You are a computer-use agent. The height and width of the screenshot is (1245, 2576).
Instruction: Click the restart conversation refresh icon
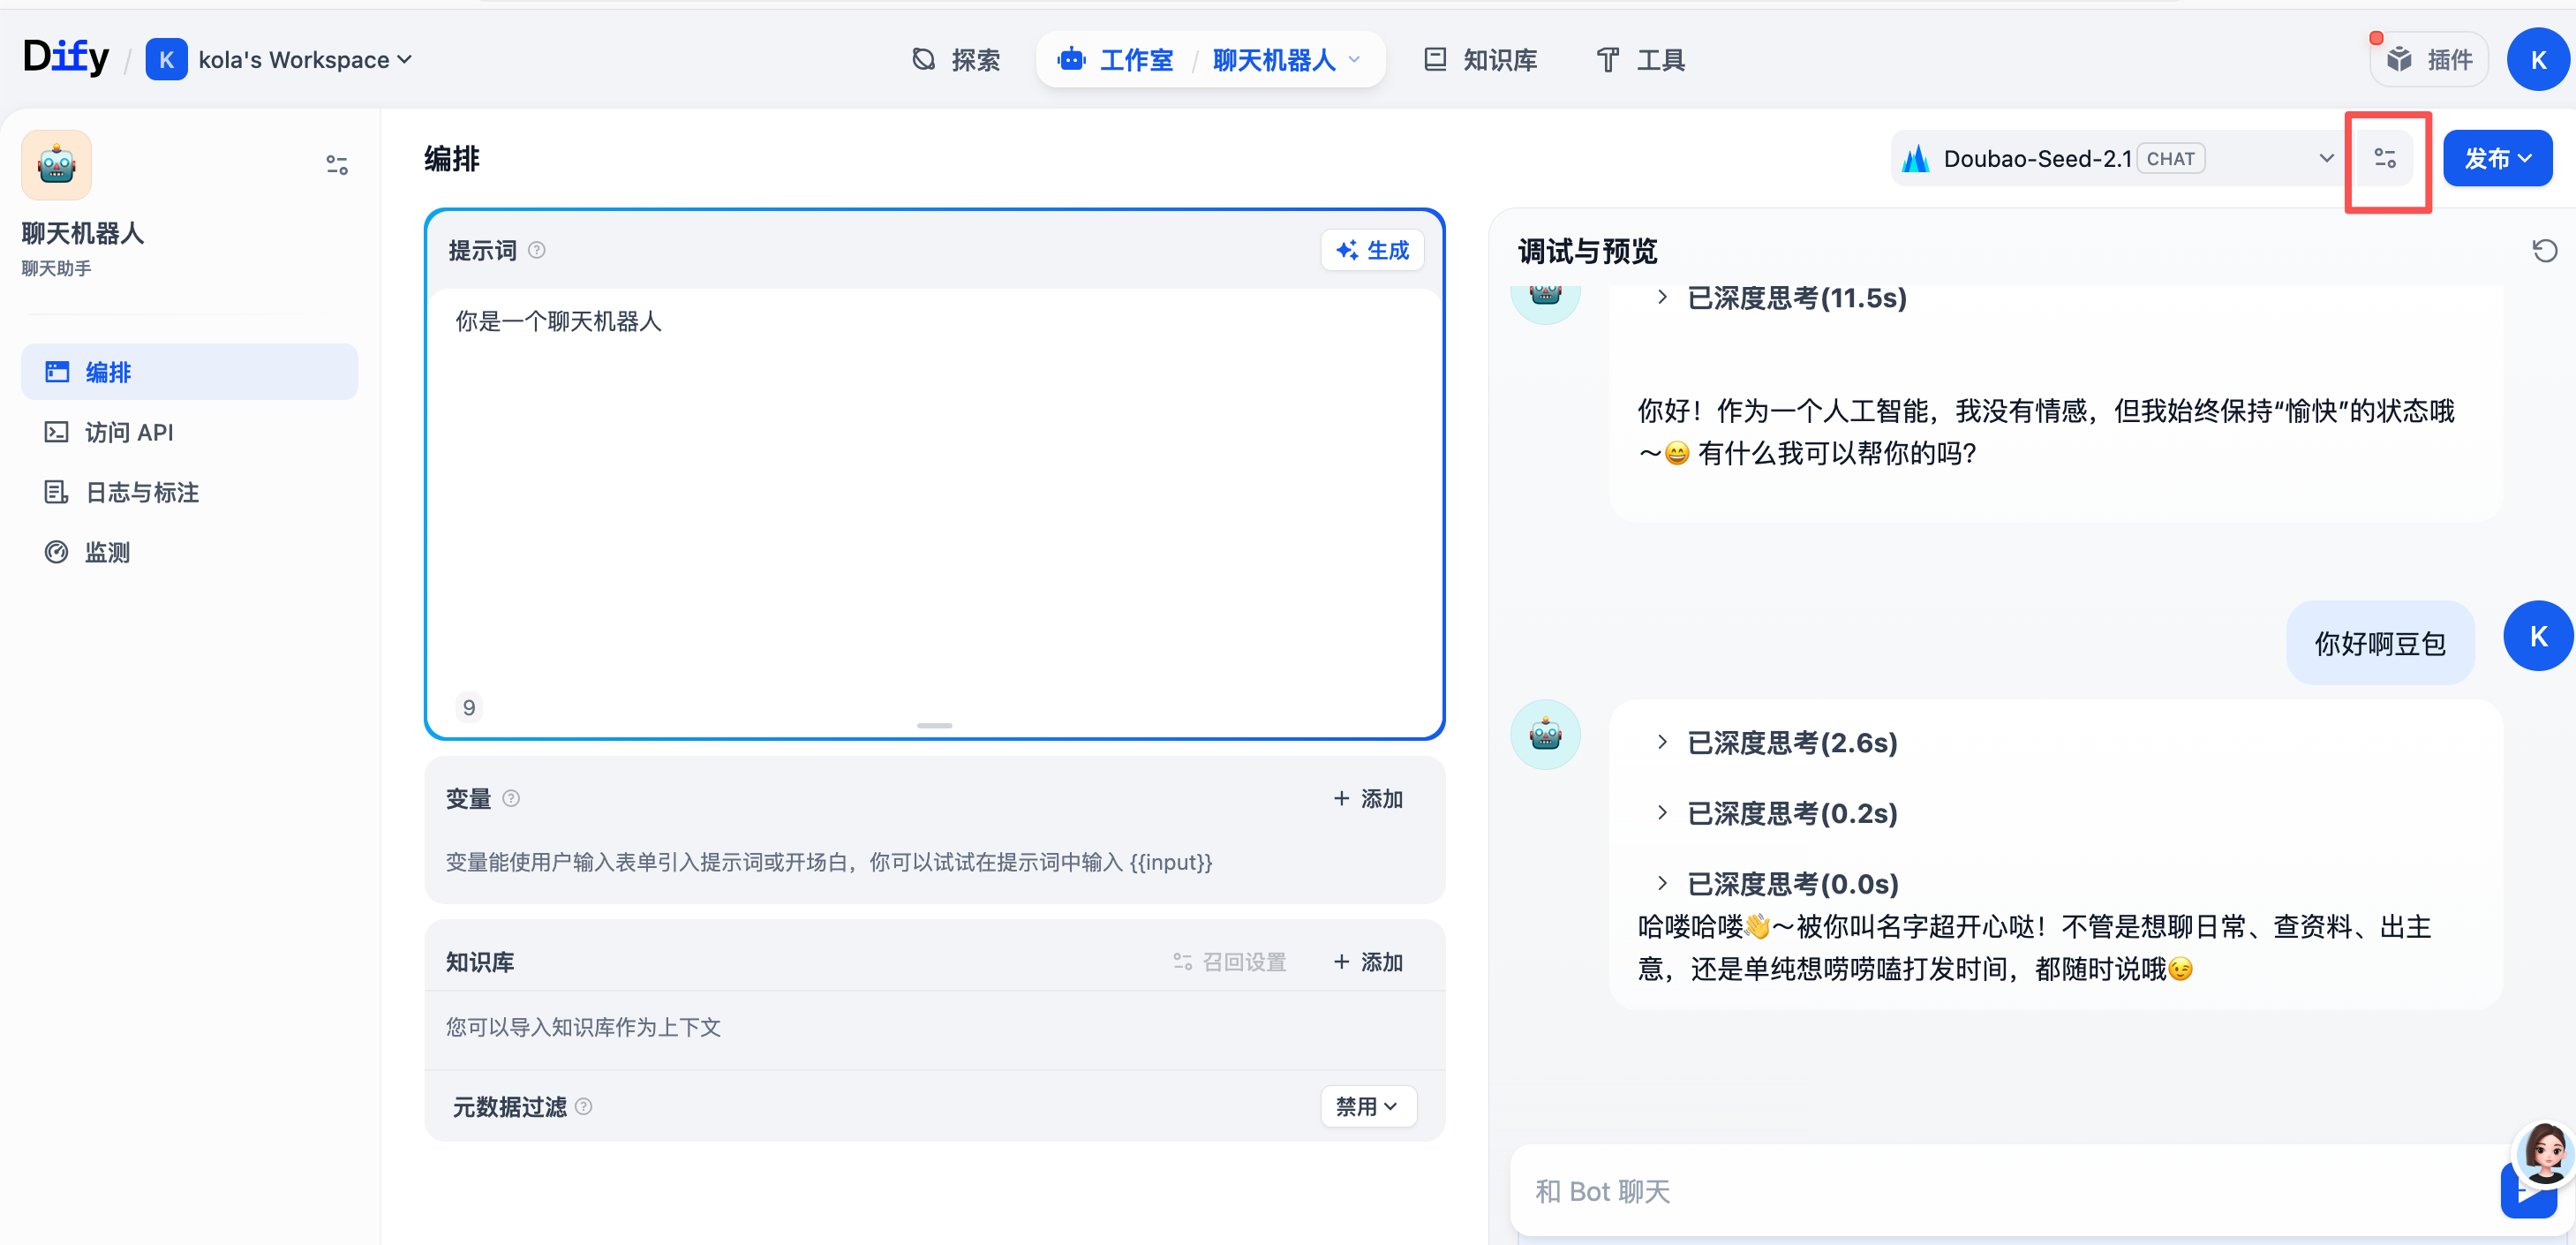pyautogui.click(x=2544, y=250)
